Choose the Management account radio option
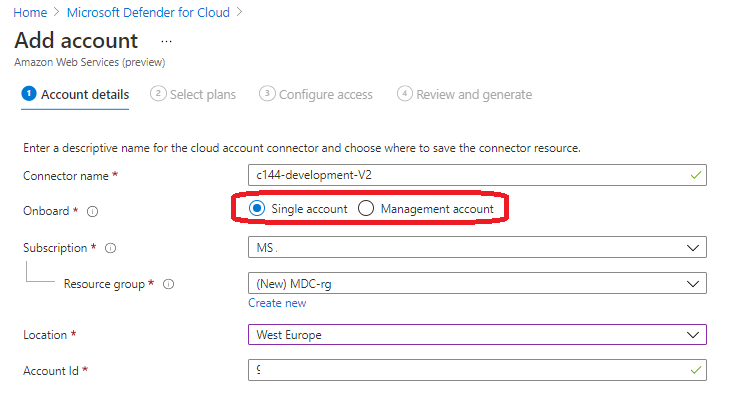 [365, 209]
